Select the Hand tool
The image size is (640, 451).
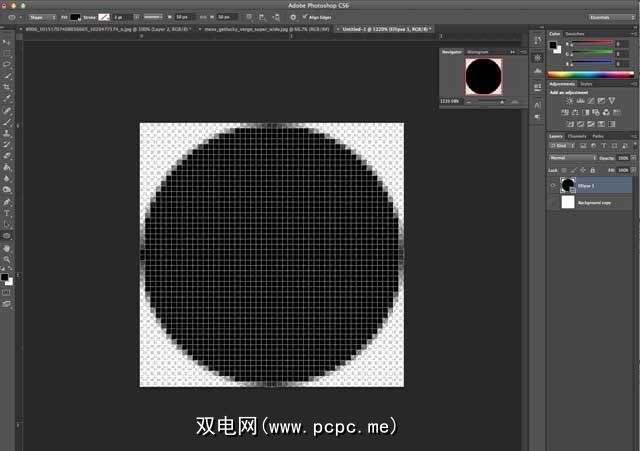[7, 248]
